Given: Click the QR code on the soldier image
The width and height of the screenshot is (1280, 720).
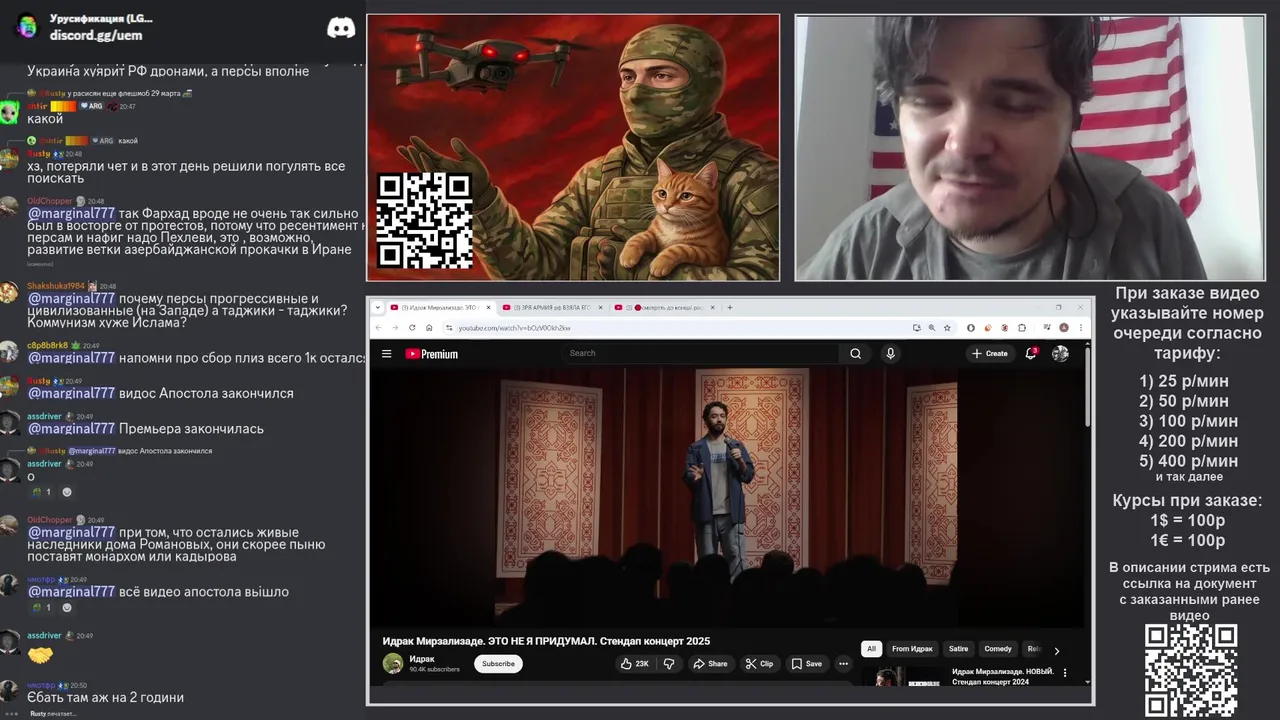Looking at the screenshot, I should pos(424,220).
